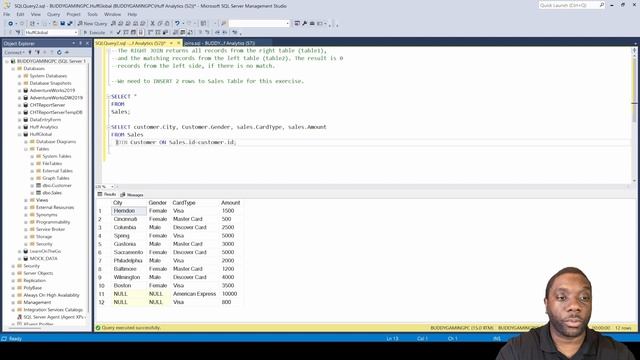Image resolution: width=640 pixels, height=360 pixels.
Task: Click the AdventureWorks2019 database icon
Action: click(x=26, y=91)
